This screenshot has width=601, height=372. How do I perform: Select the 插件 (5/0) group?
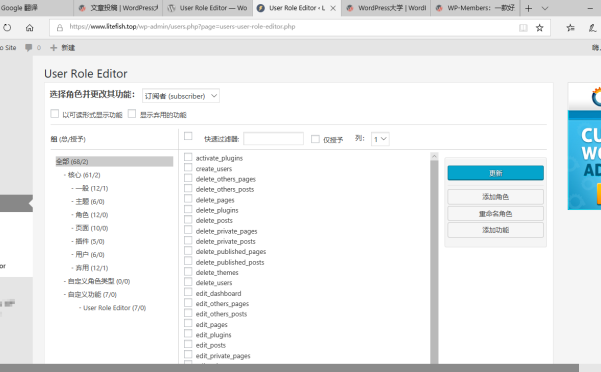(x=90, y=241)
